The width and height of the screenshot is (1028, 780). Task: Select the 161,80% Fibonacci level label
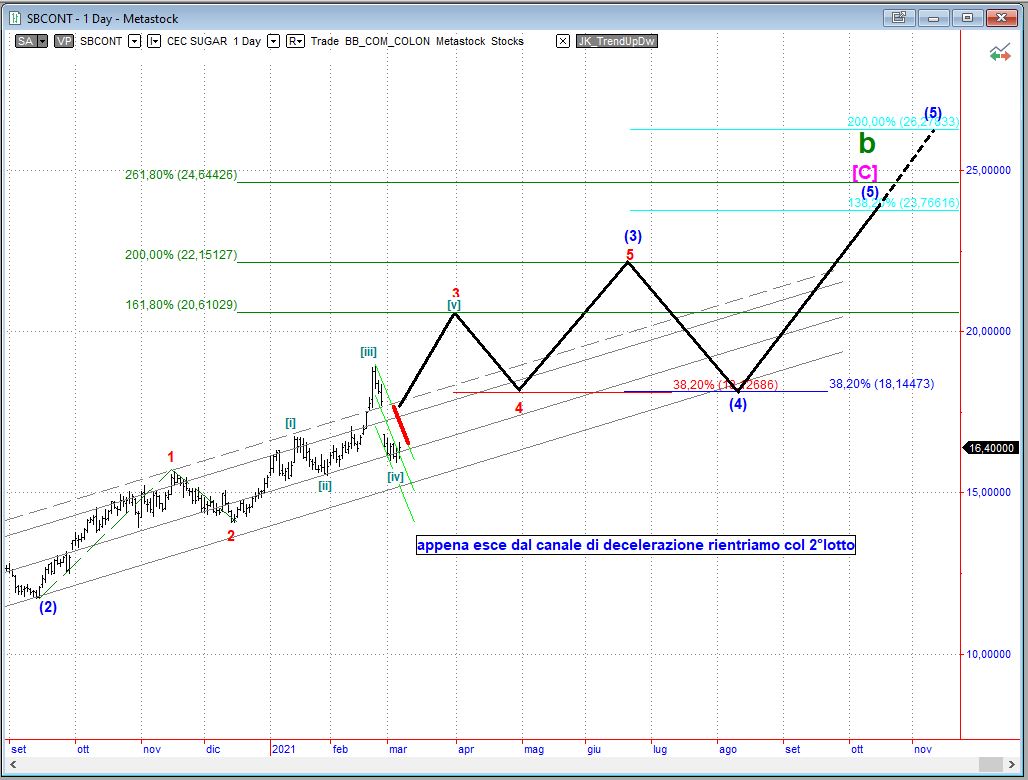coord(181,305)
